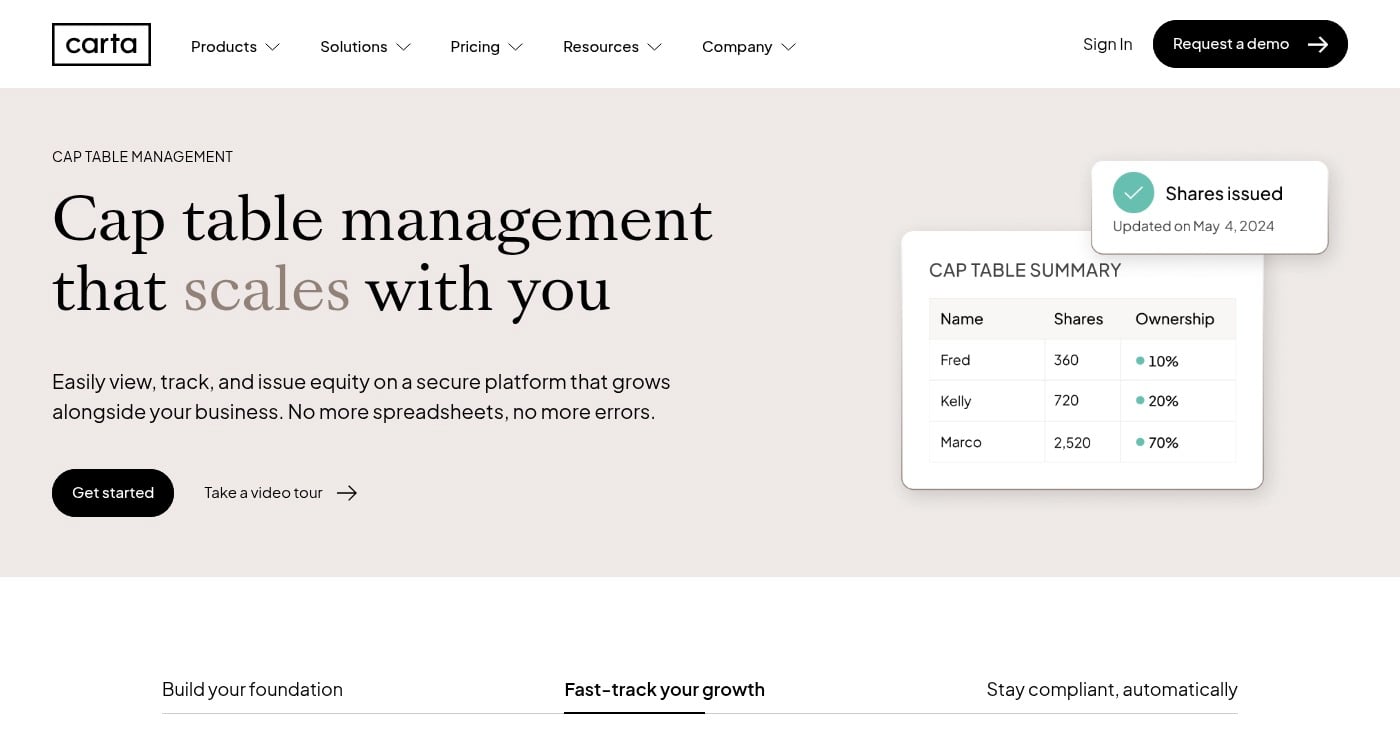Click Request a demo
This screenshot has height=735, width=1400.
(1231, 44)
